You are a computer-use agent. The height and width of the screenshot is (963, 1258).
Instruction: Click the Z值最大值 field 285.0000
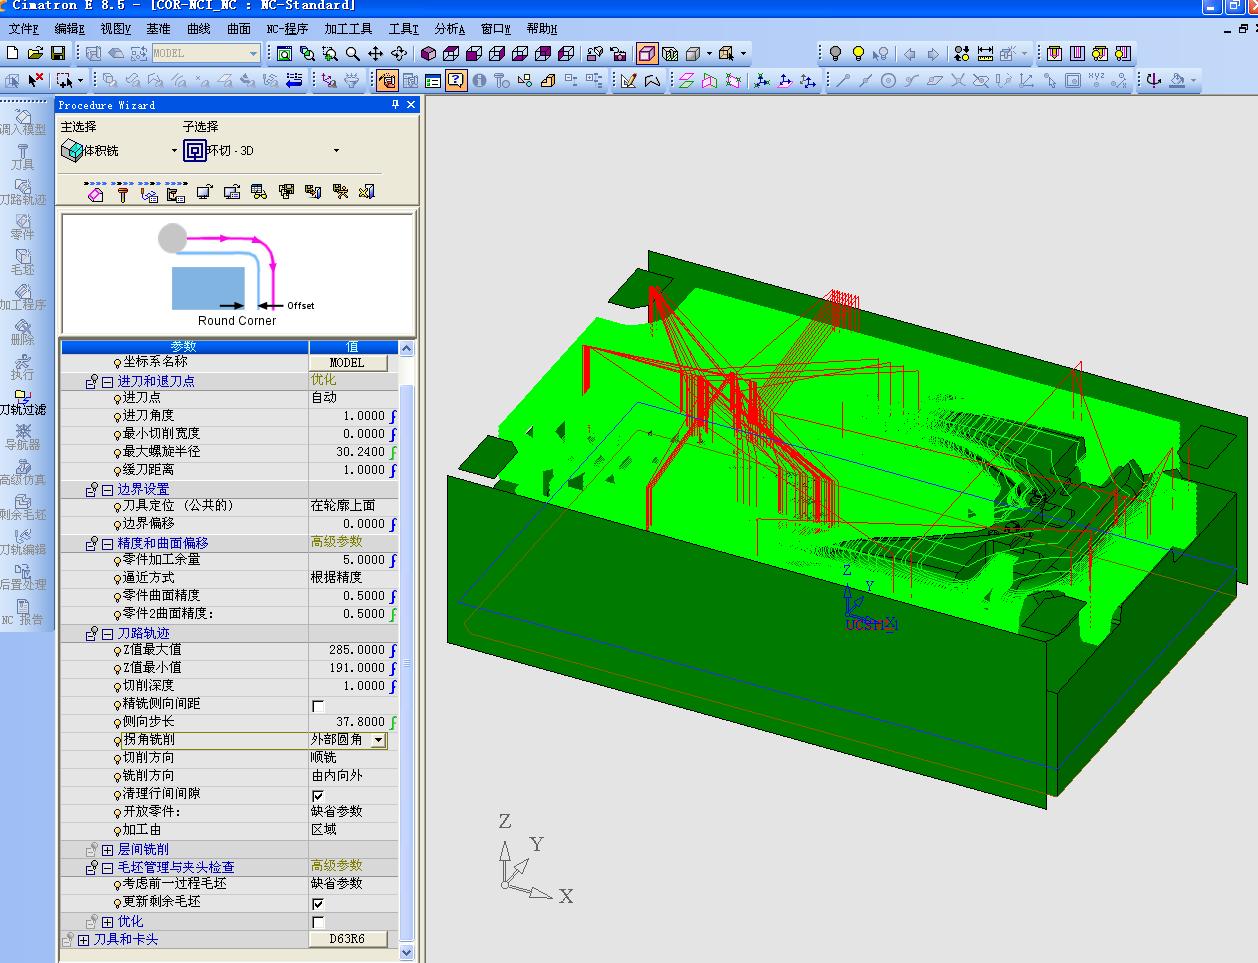(x=348, y=650)
